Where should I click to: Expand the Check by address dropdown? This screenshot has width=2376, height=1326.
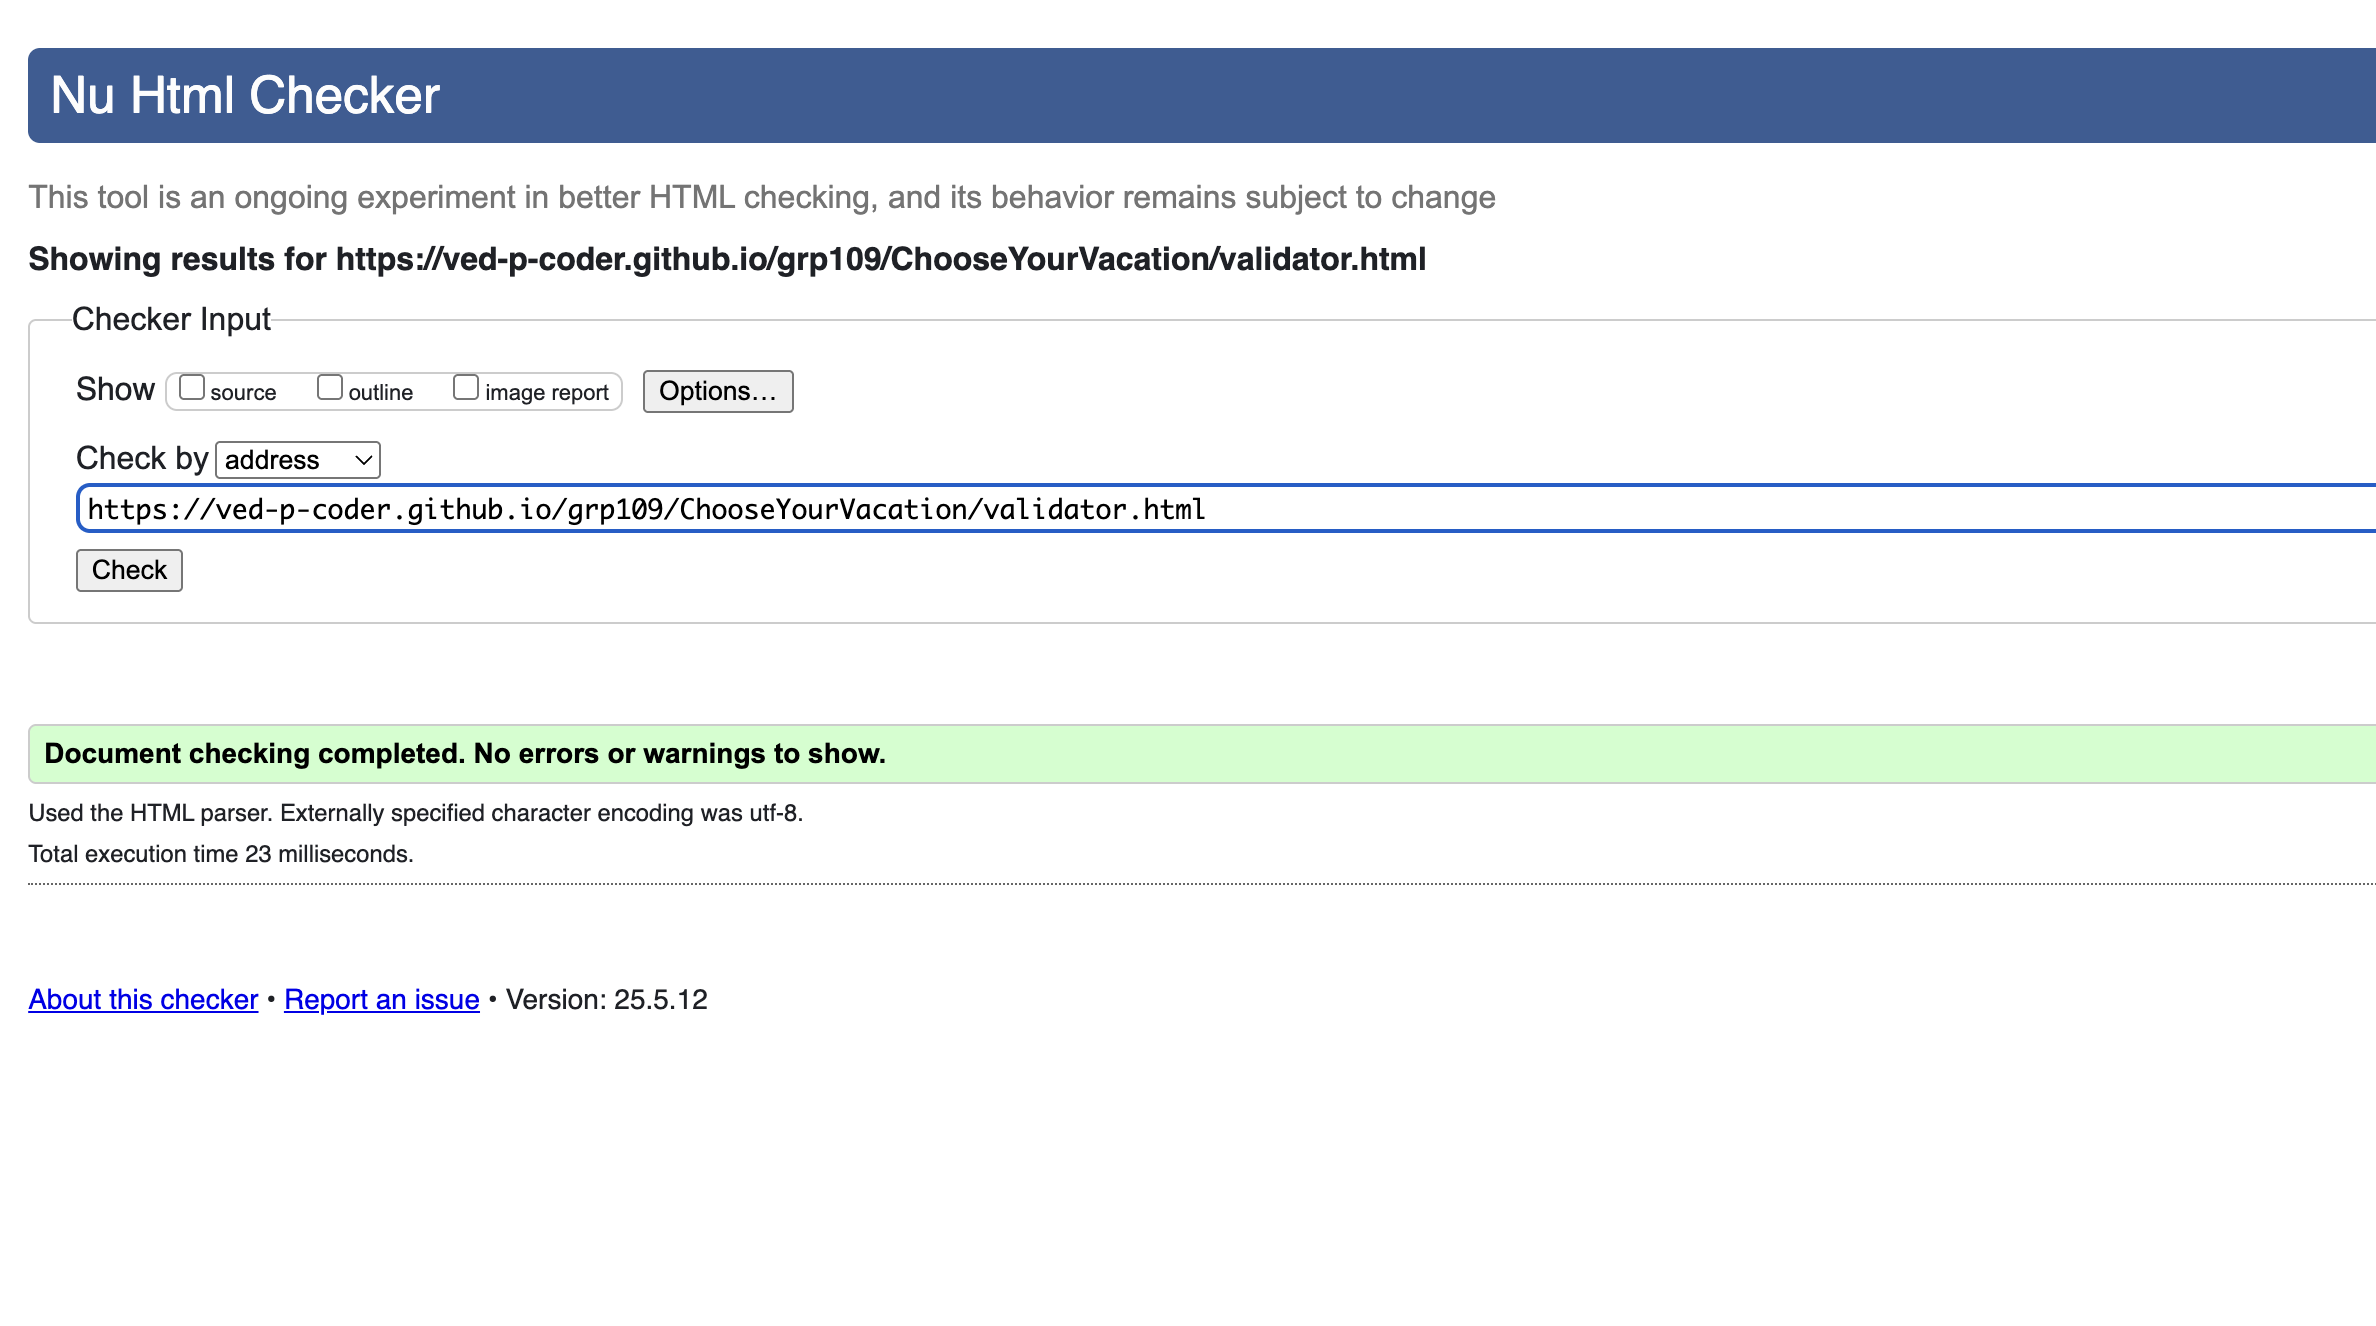pyautogui.click(x=298, y=460)
